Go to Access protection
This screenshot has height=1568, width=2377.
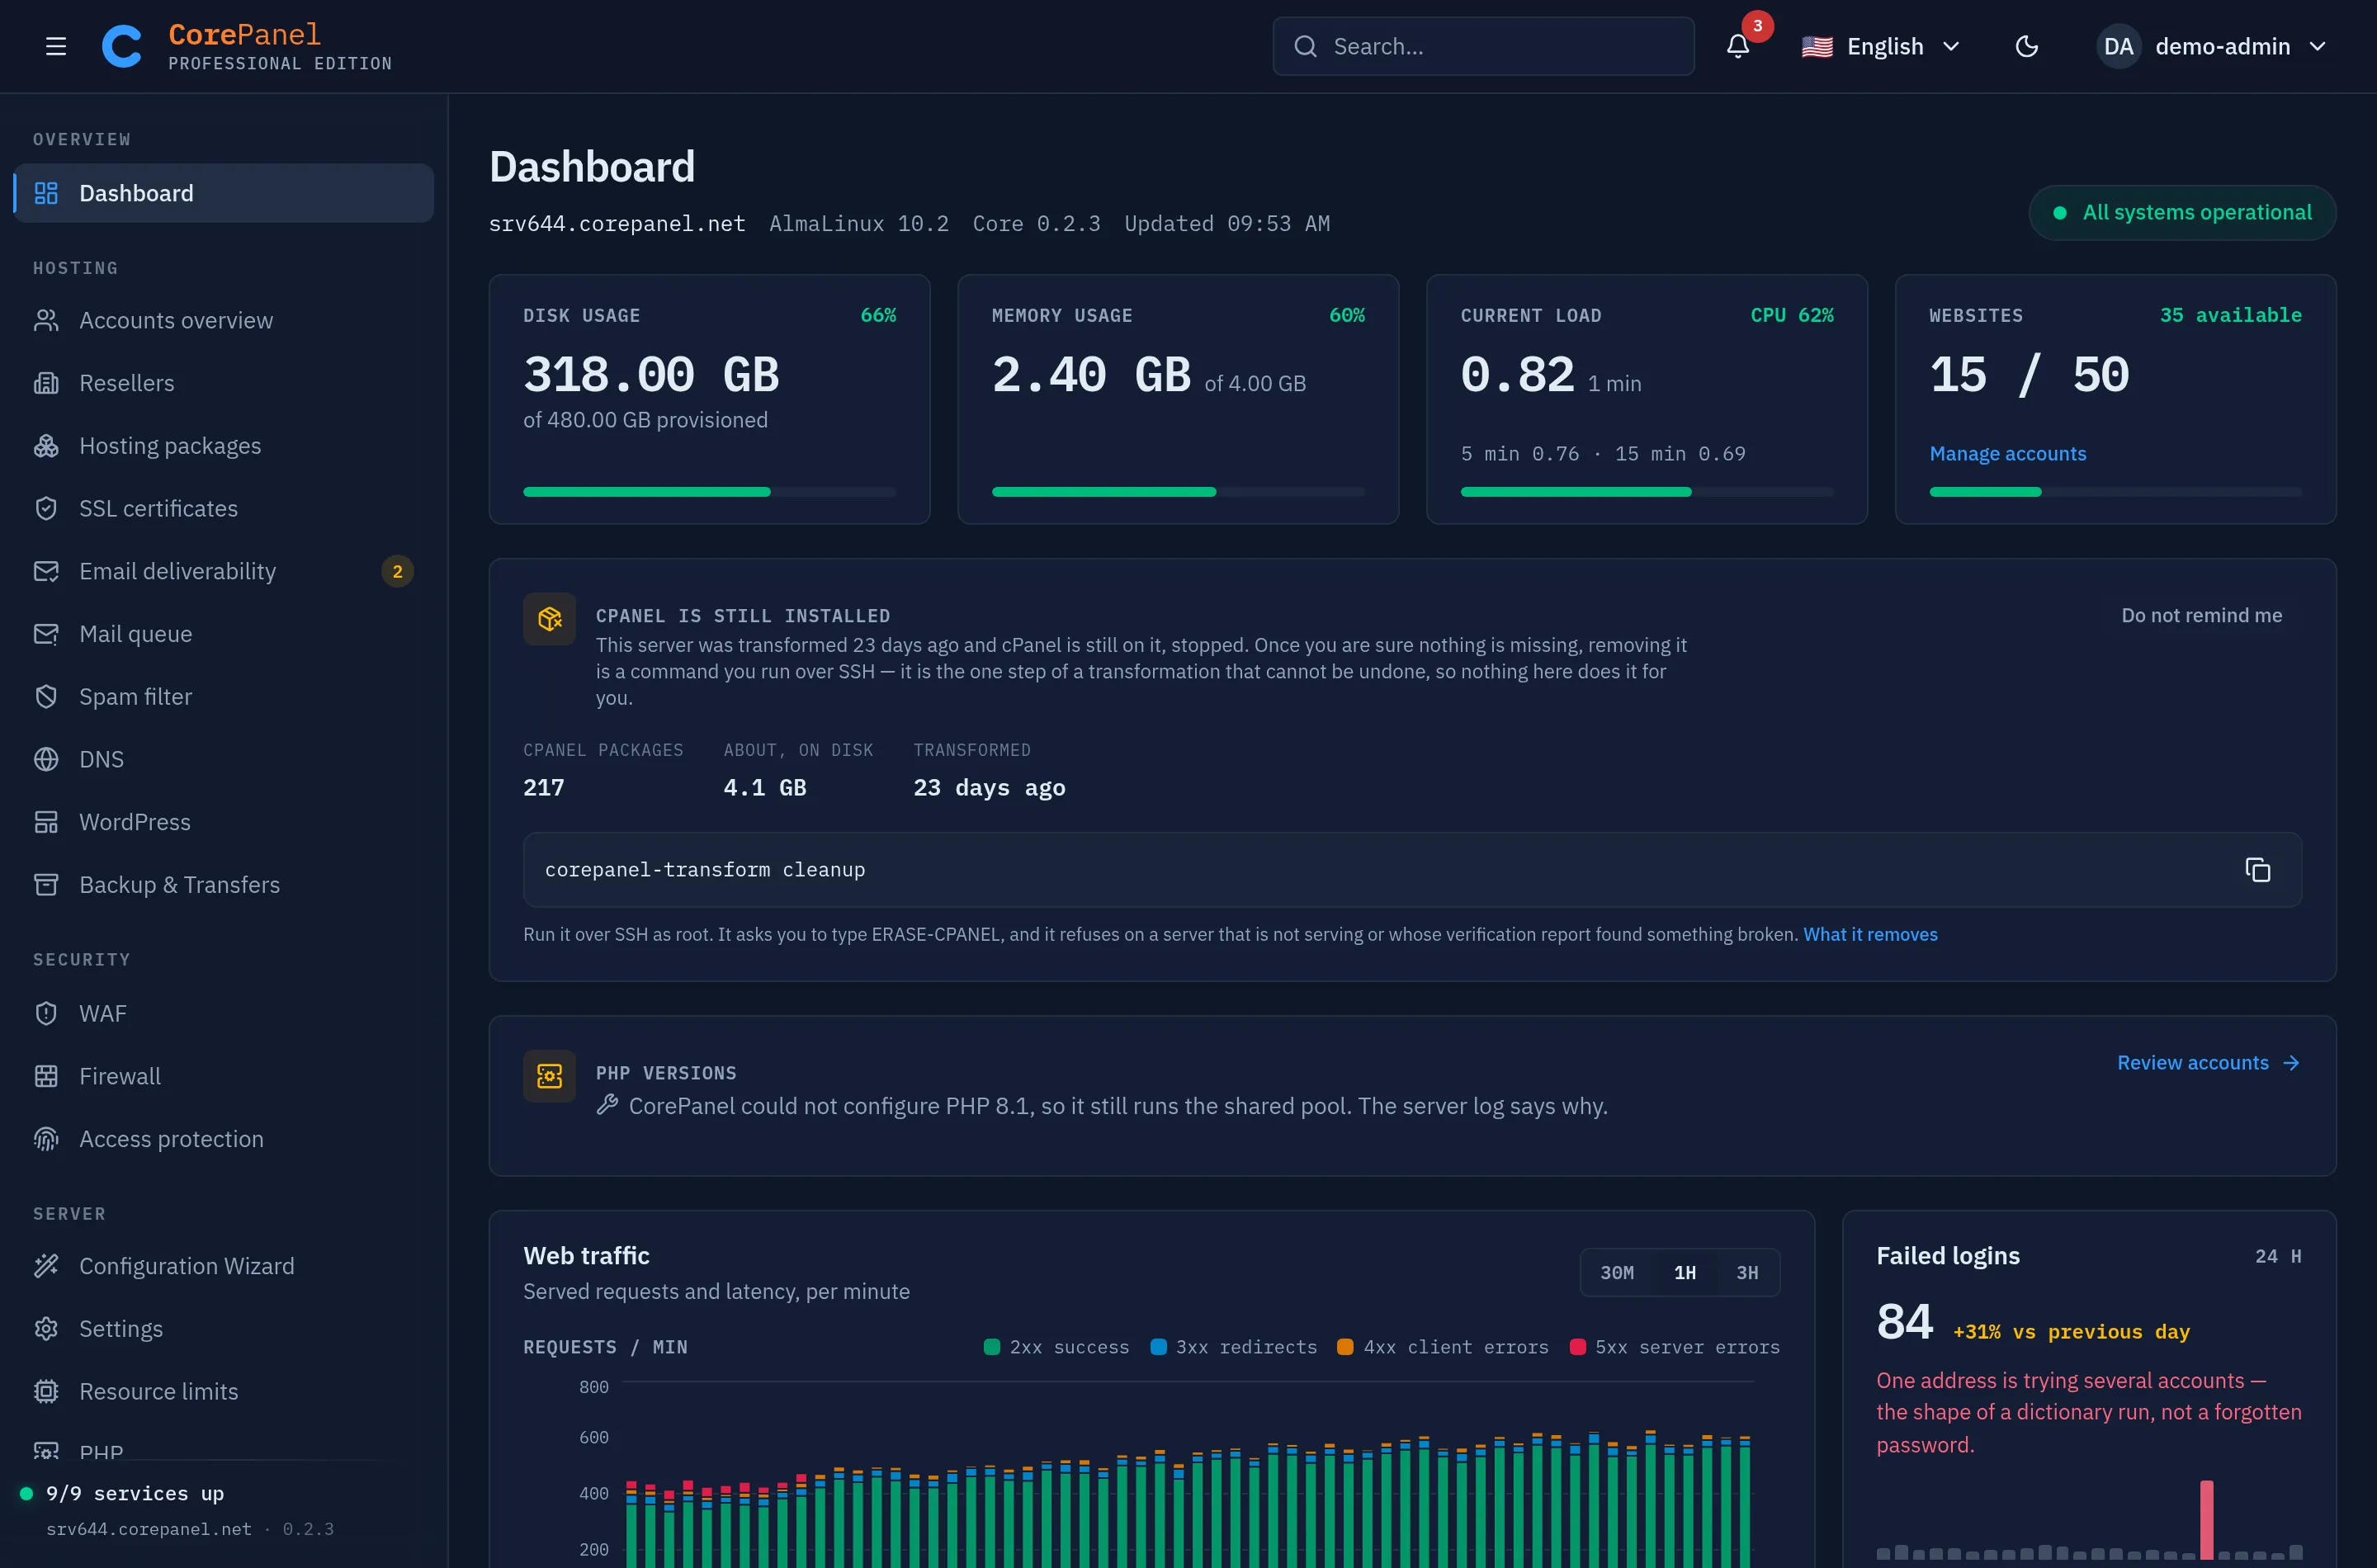(x=223, y=1139)
